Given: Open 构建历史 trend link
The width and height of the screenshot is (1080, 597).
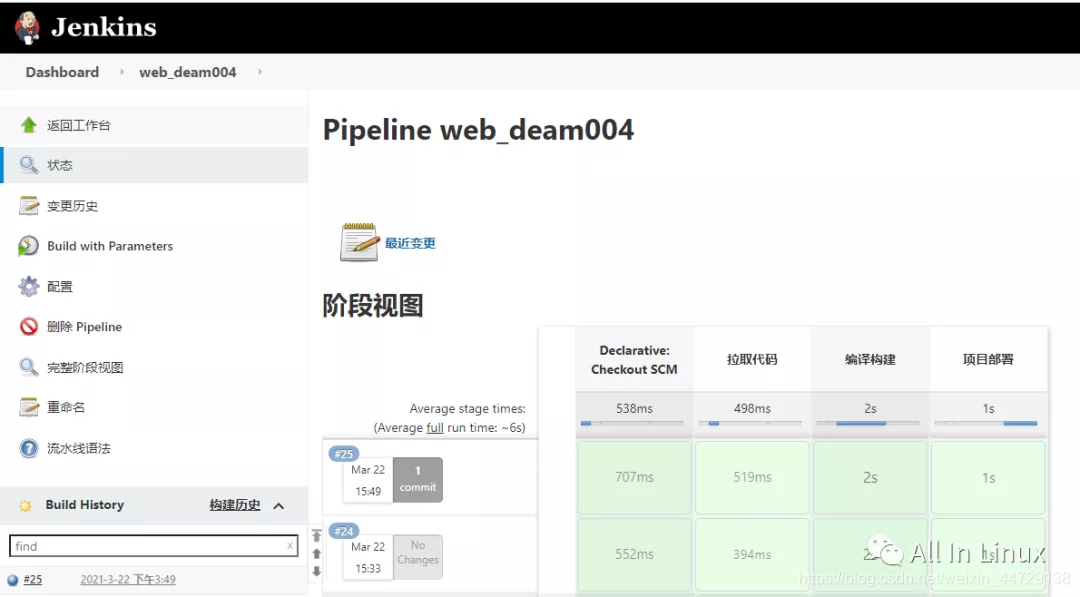Looking at the screenshot, I should (x=235, y=505).
